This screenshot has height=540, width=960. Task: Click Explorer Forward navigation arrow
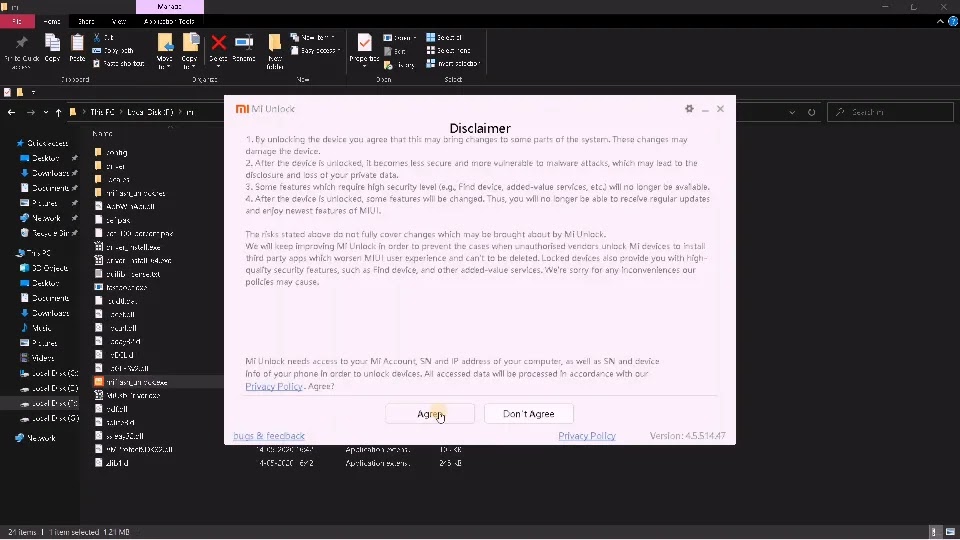click(31, 112)
